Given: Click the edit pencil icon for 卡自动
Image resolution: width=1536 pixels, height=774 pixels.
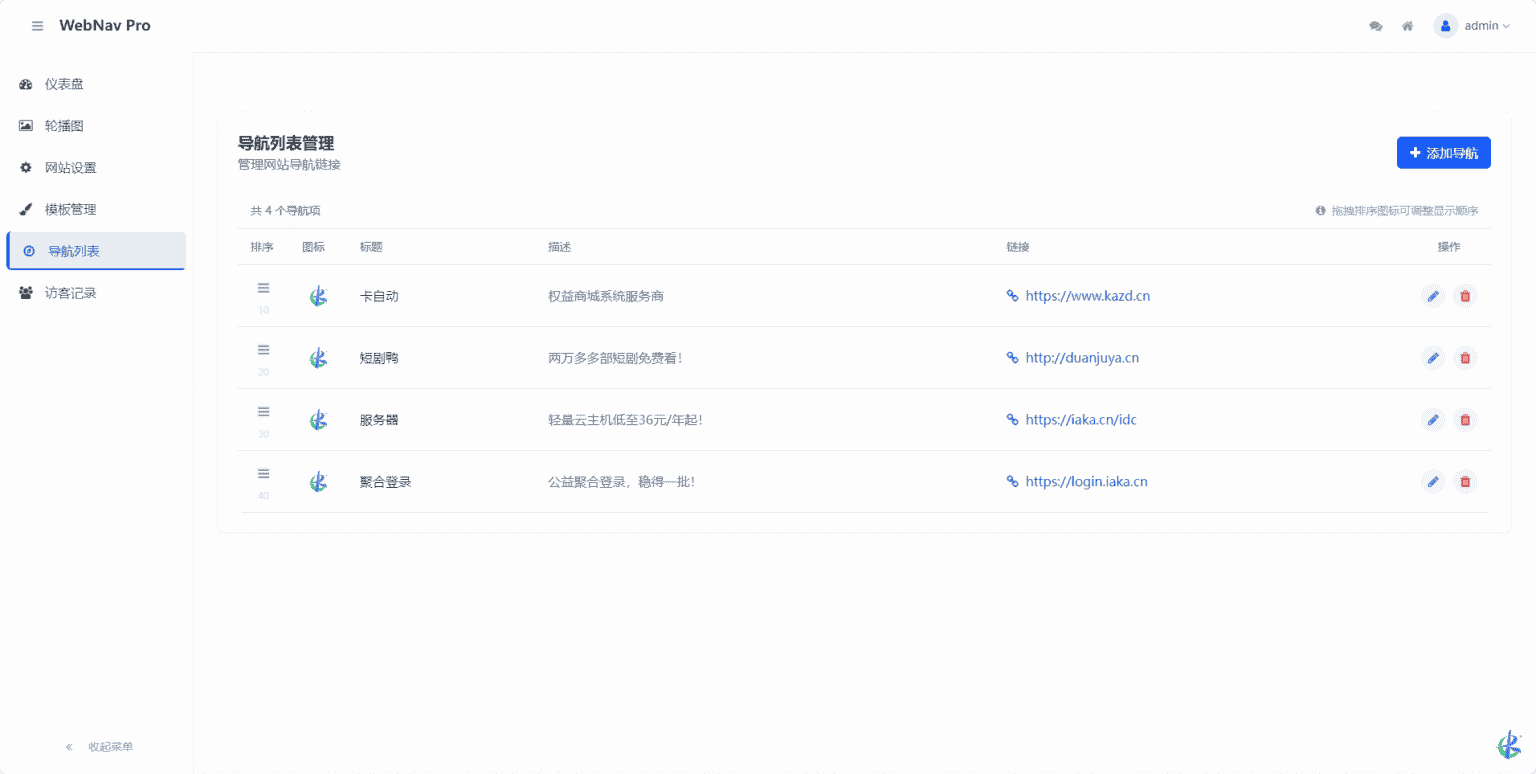Looking at the screenshot, I should [x=1433, y=296].
